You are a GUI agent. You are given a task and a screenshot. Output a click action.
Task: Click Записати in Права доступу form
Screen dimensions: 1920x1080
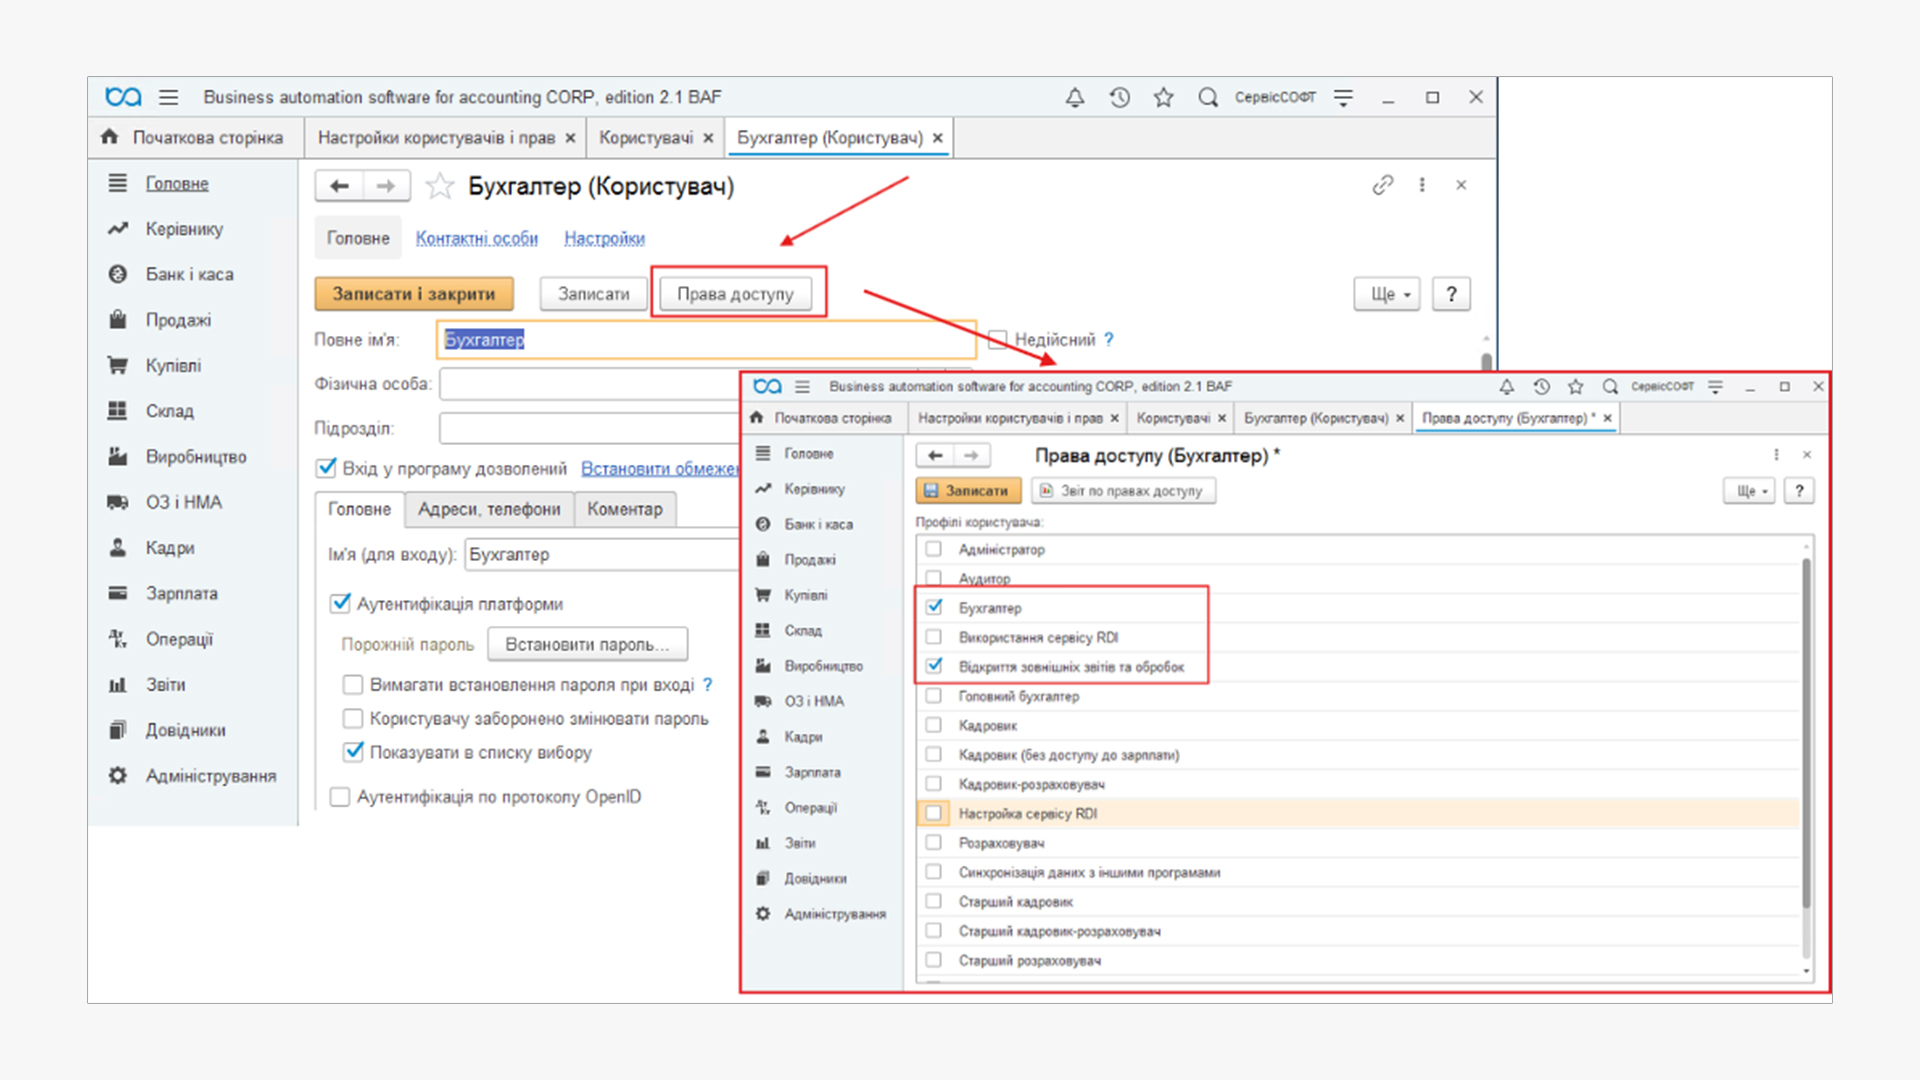pos(968,491)
